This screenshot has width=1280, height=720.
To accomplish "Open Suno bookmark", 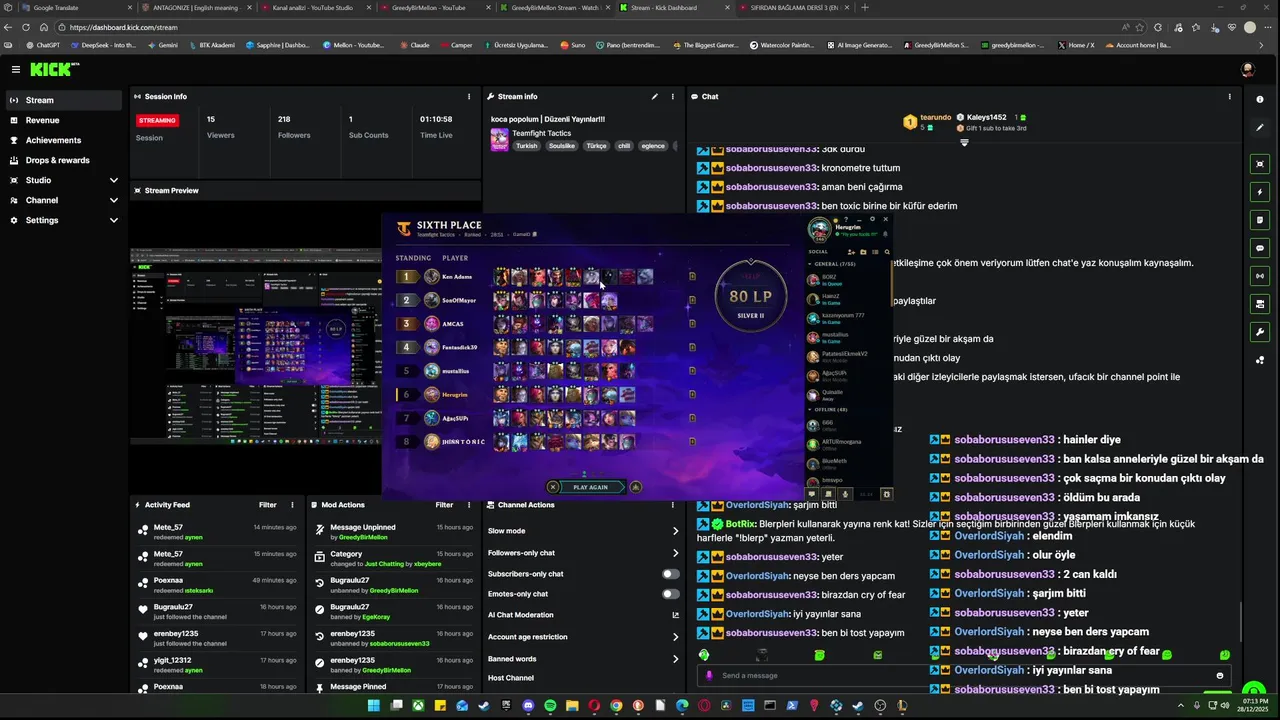I will point(572,45).
